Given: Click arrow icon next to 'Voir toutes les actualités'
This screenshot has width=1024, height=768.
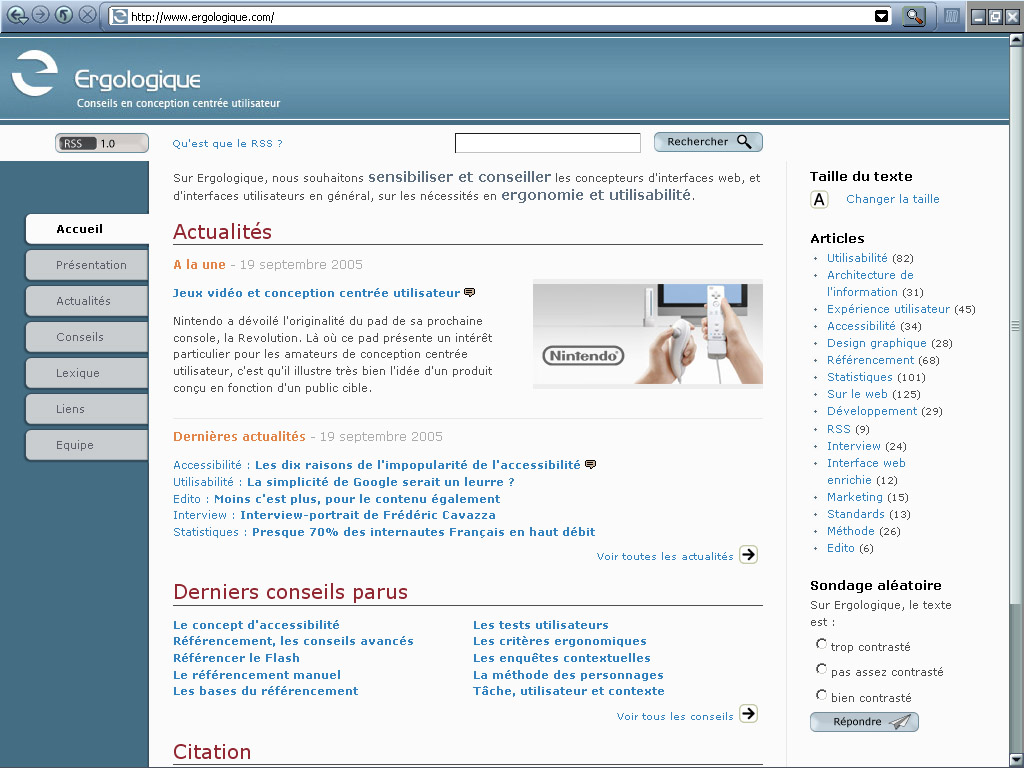Looking at the screenshot, I should point(748,555).
